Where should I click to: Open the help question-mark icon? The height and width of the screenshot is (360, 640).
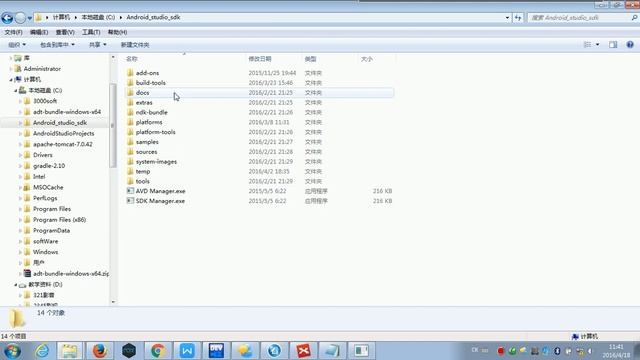tap(630, 44)
